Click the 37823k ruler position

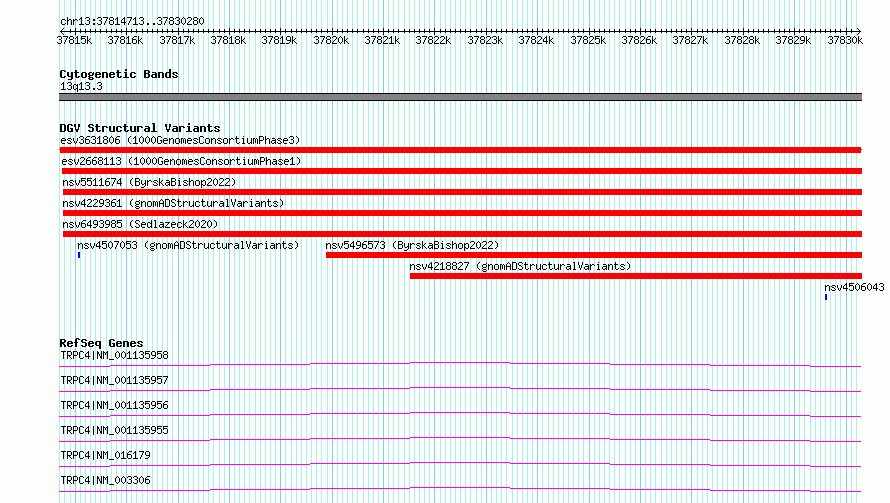coord(485,40)
